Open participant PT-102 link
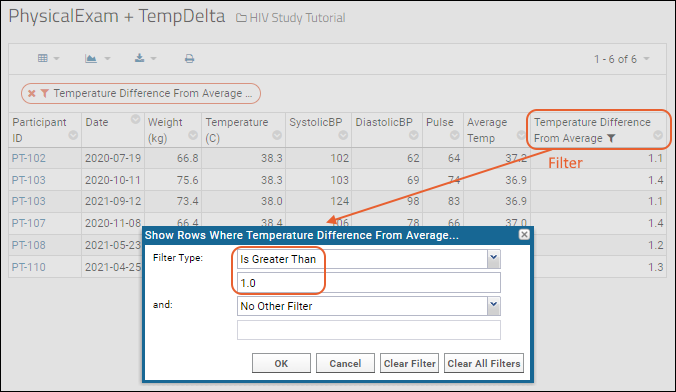The height and width of the screenshot is (392, 676). tap(28, 158)
